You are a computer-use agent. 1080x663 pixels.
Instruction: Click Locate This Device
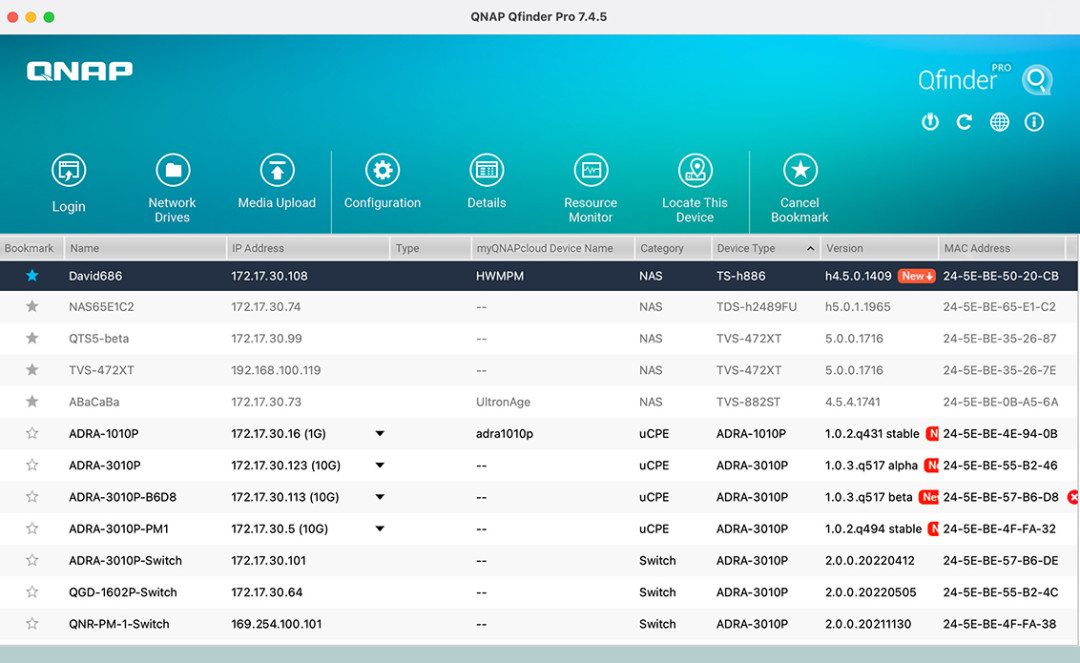695,188
